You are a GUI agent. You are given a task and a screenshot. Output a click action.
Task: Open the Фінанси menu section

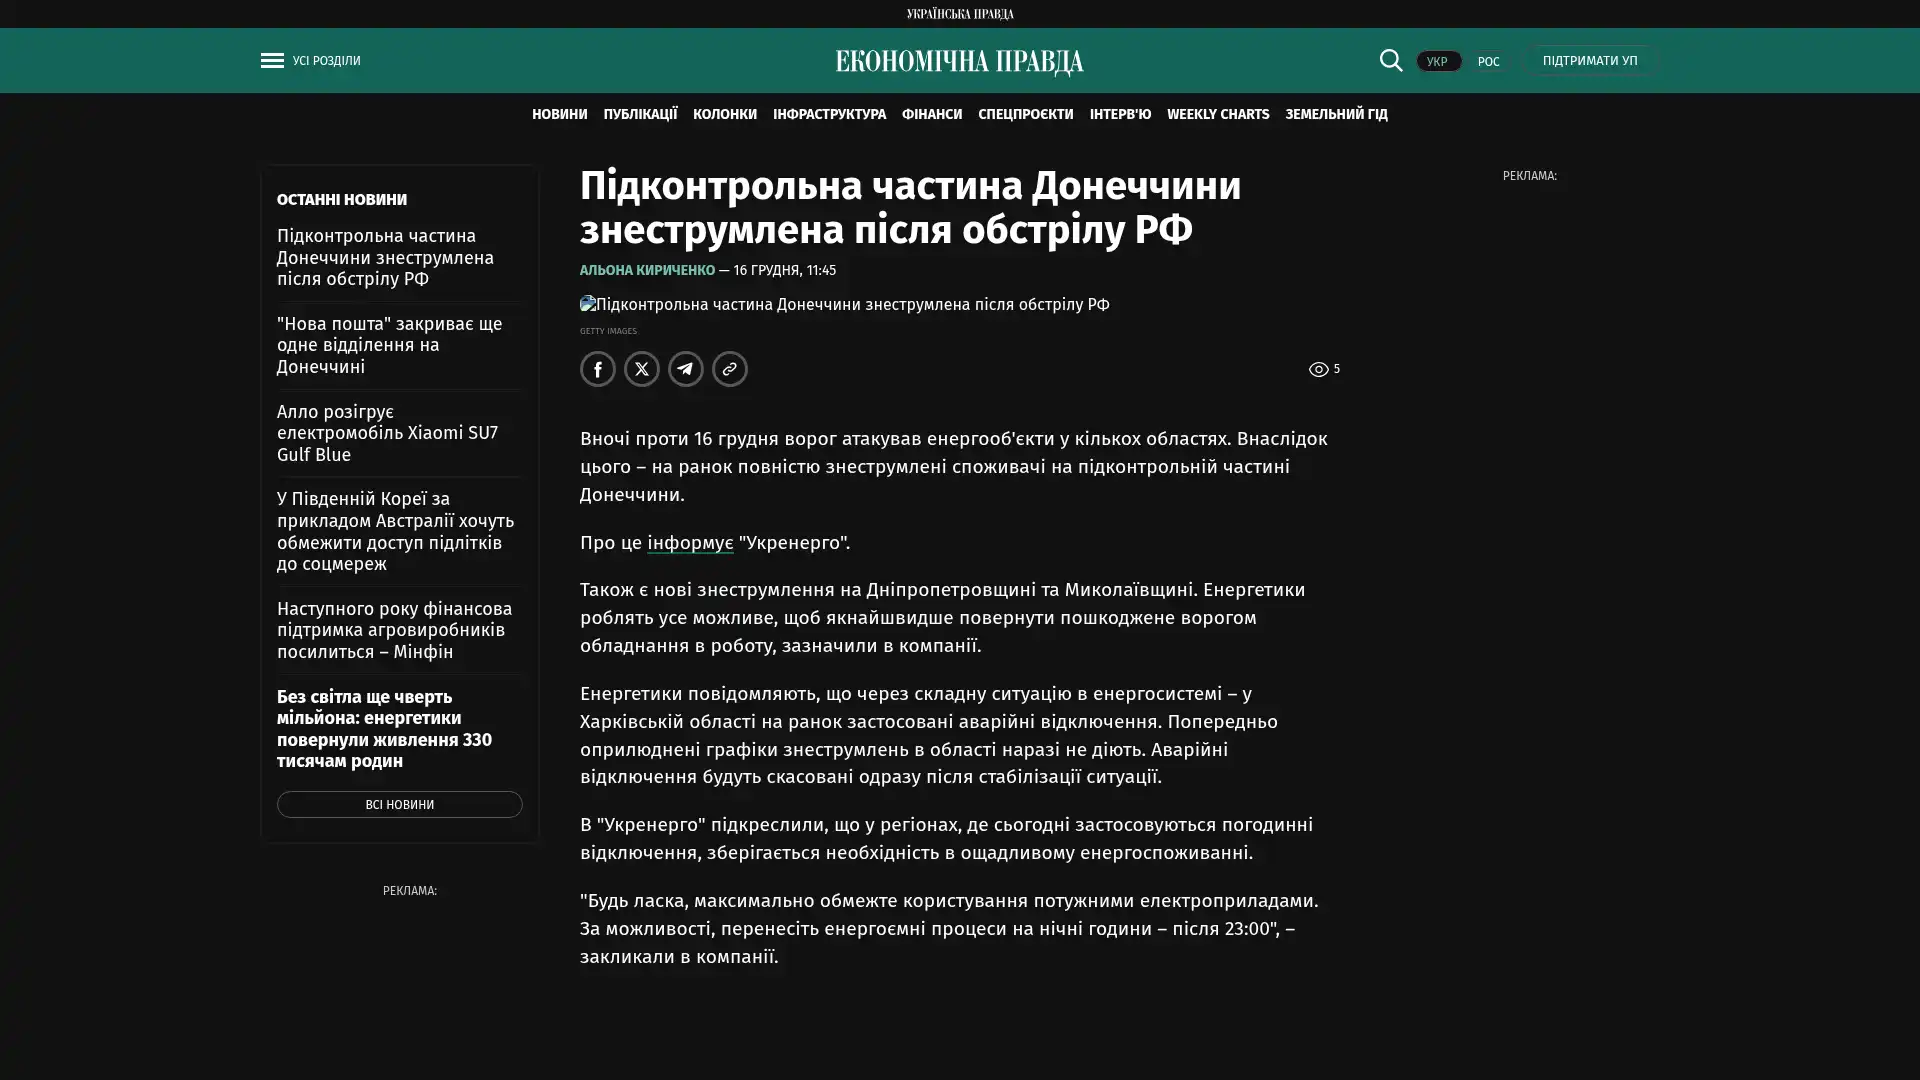[931, 114]
